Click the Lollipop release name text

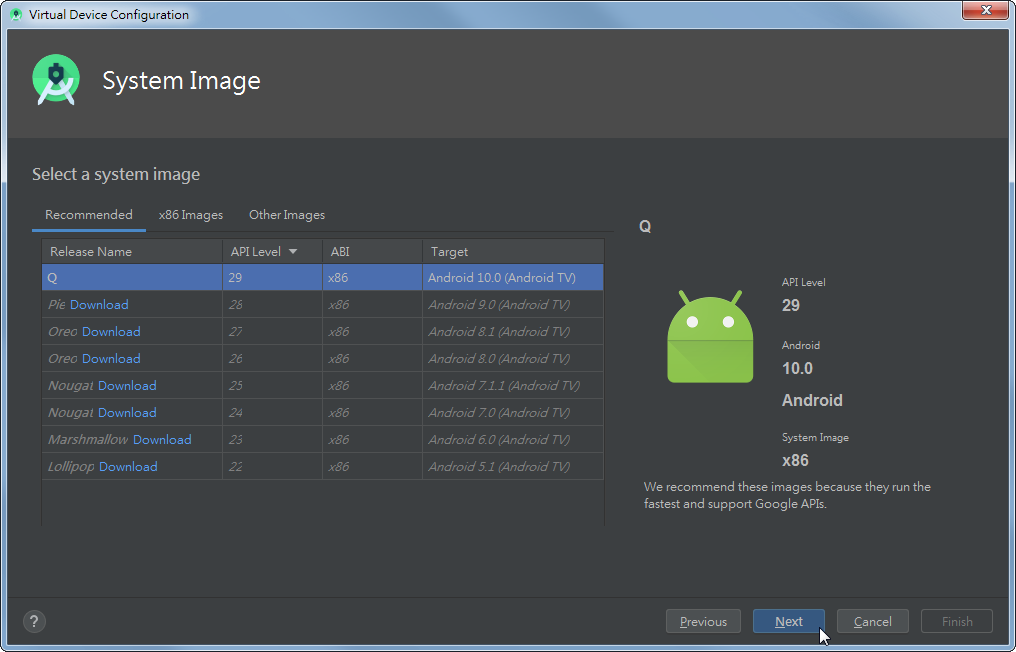tap(71, 467)
